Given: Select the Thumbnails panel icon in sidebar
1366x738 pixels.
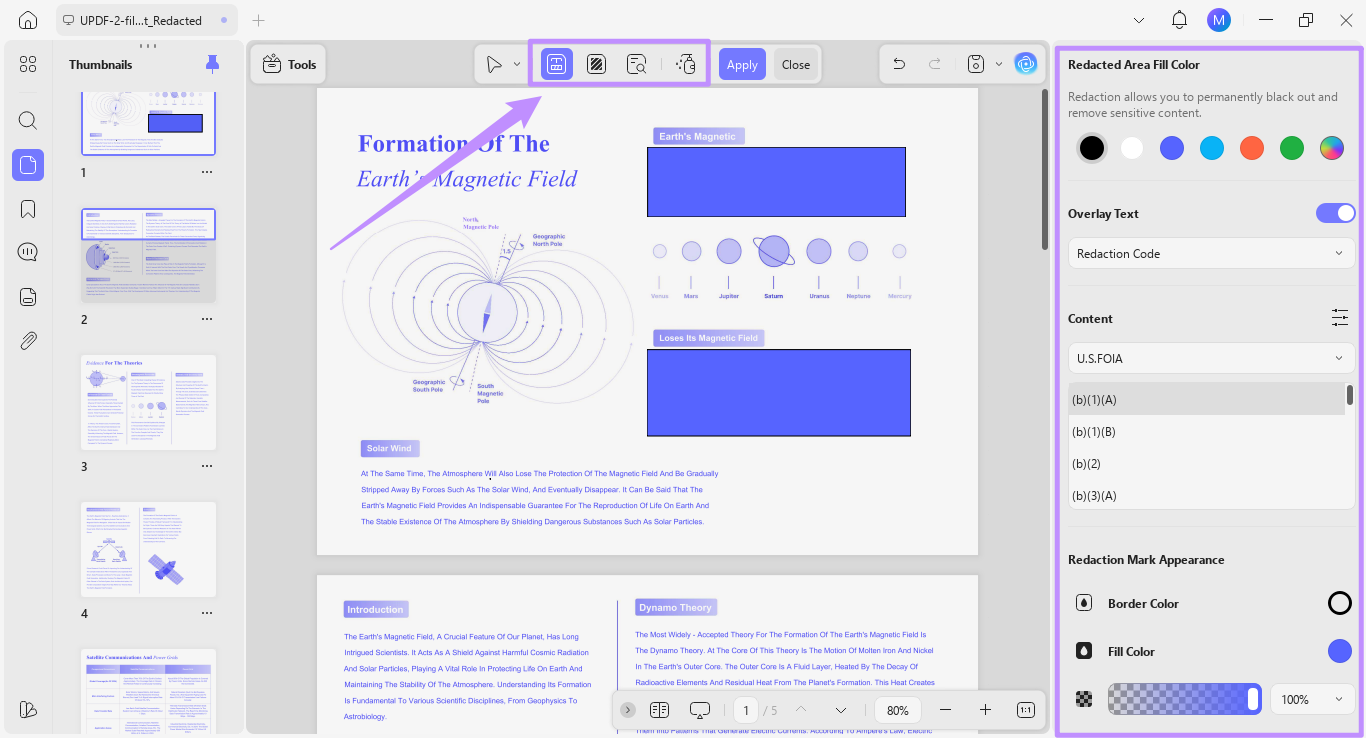Looking at the screenshot, I should click(28, 165).
